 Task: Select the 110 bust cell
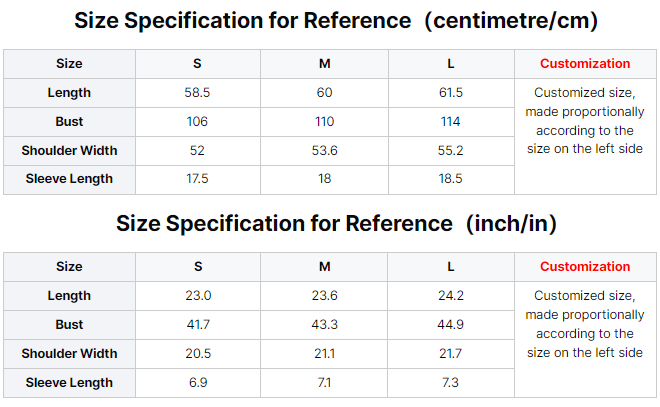pyautogui.click(x=324, y=121)
